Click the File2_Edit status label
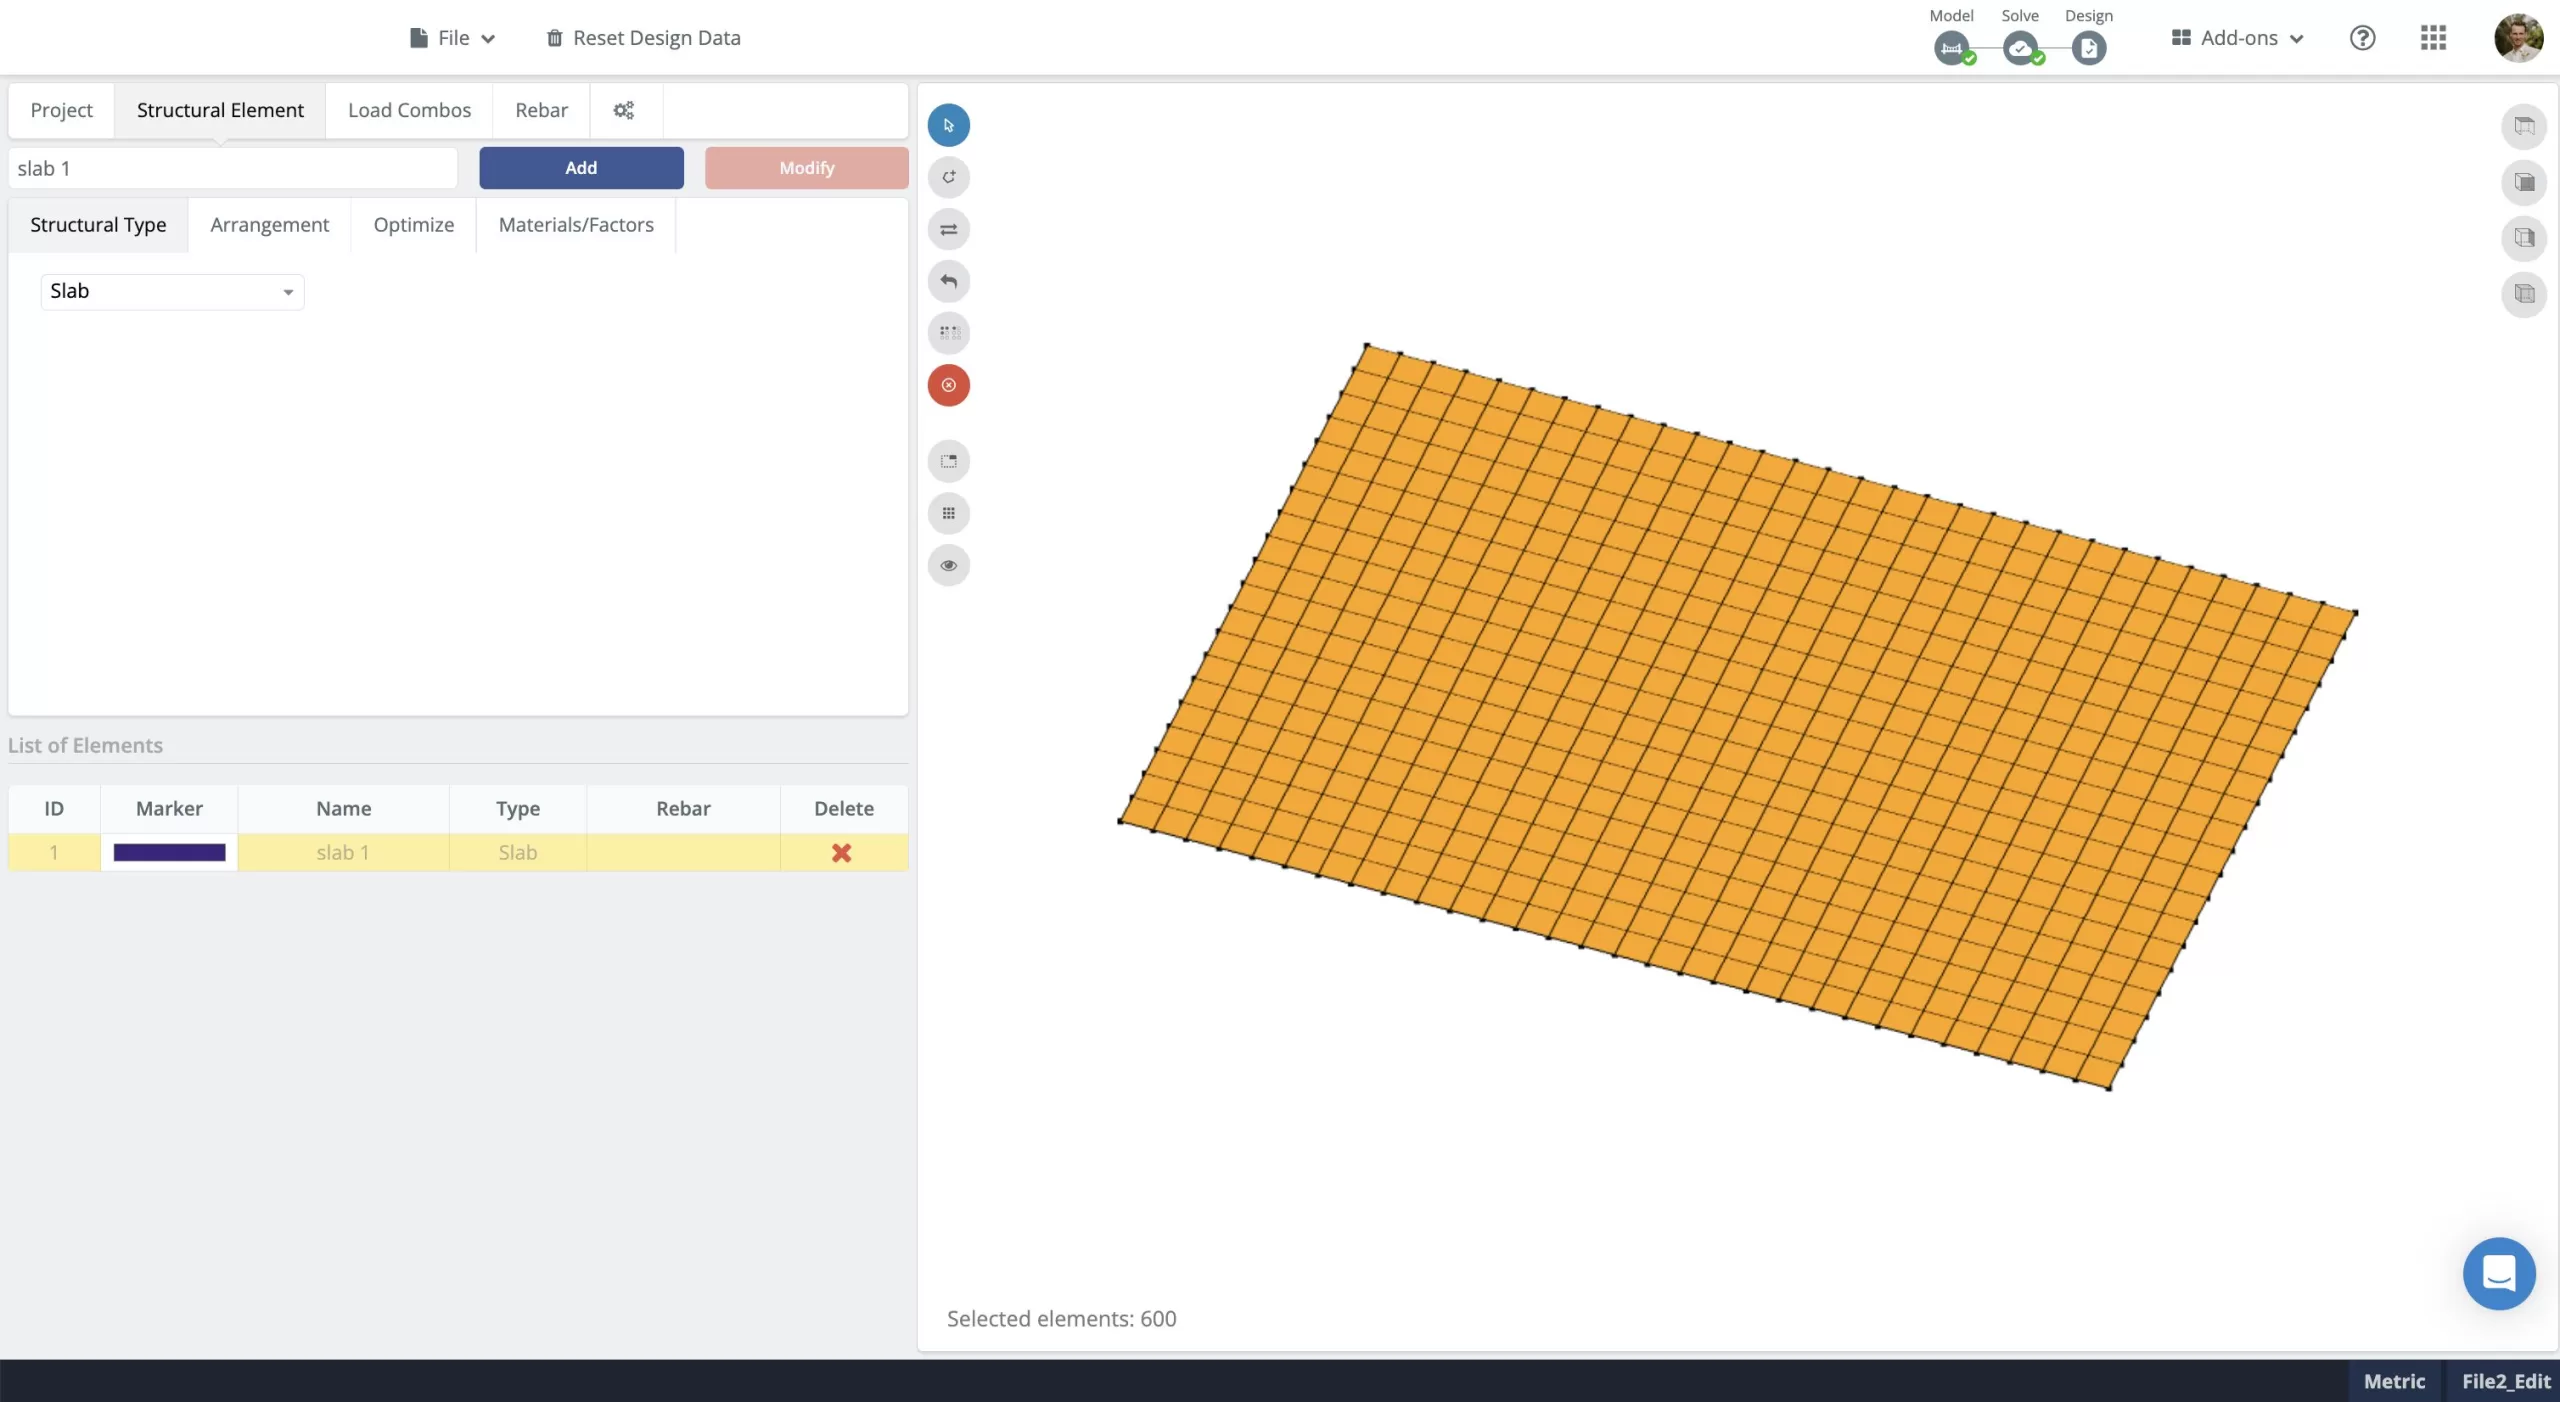 point(2505,1381)
